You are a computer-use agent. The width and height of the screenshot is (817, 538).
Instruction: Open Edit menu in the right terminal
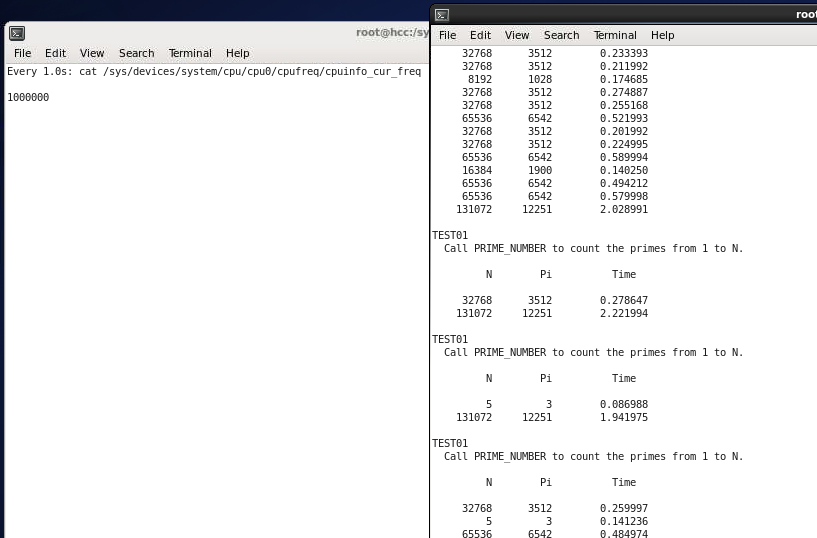tap(480, 35)
